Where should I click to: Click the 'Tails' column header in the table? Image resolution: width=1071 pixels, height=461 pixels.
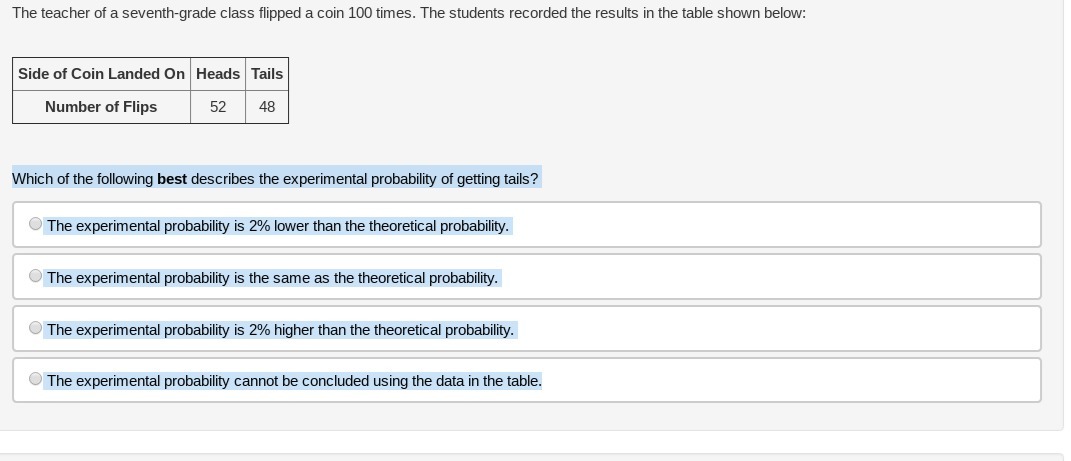point(267,74)
